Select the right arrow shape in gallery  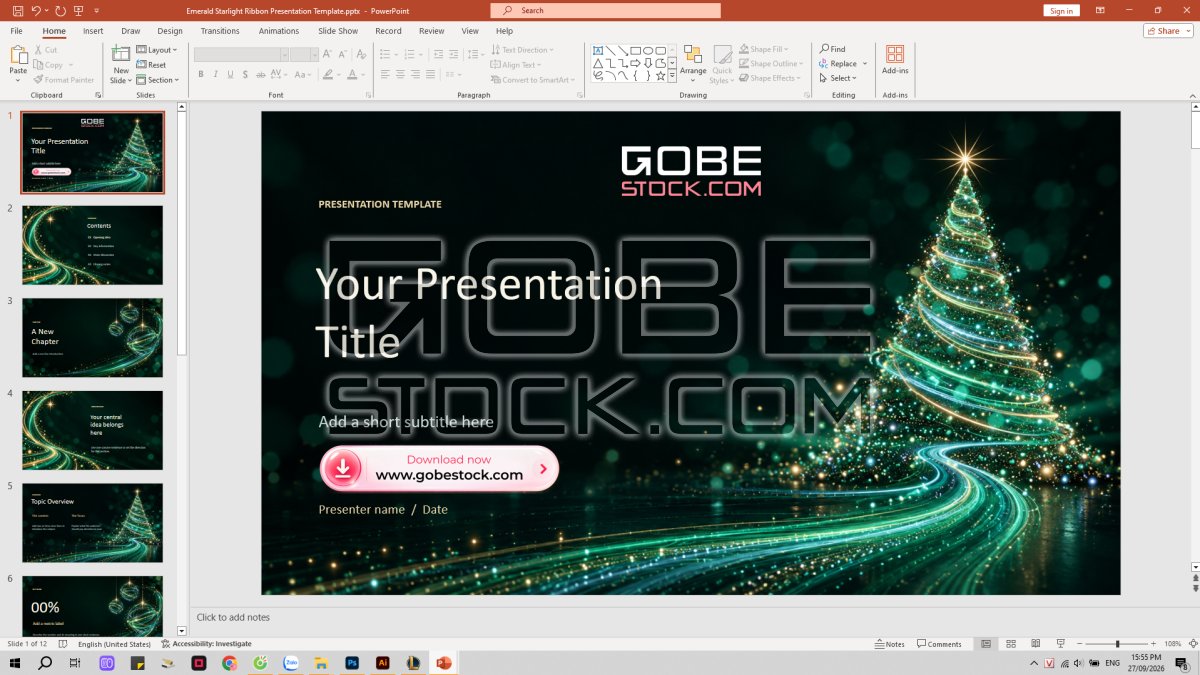coord(635,62)
